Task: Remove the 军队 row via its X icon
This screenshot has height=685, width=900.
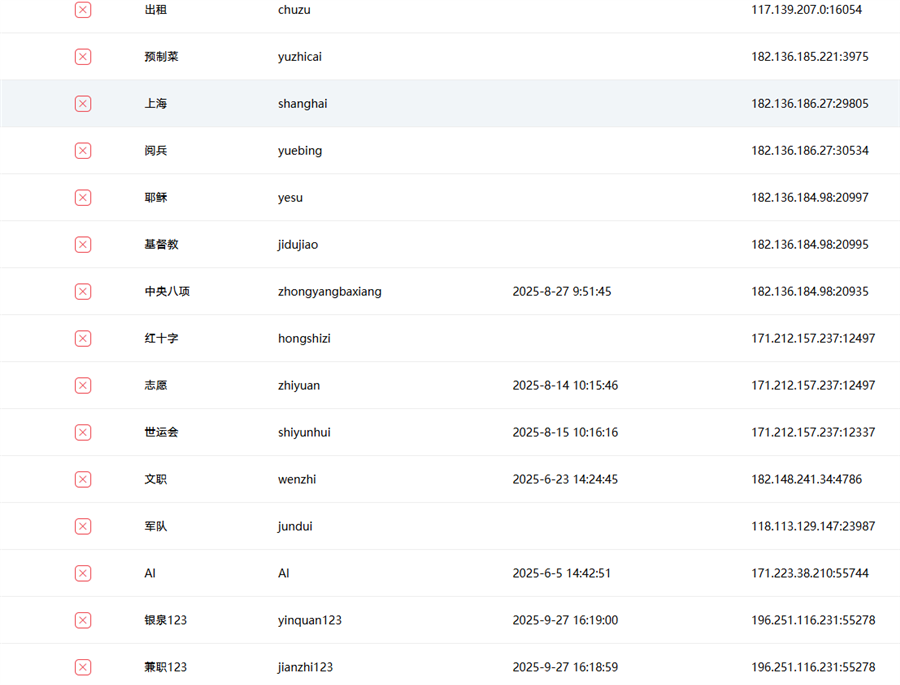Action: tap(83, 527)
